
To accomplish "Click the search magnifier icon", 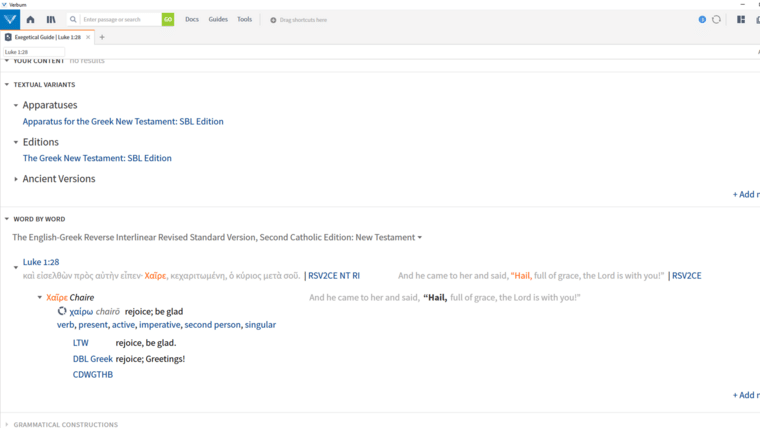I will point(73,20).
